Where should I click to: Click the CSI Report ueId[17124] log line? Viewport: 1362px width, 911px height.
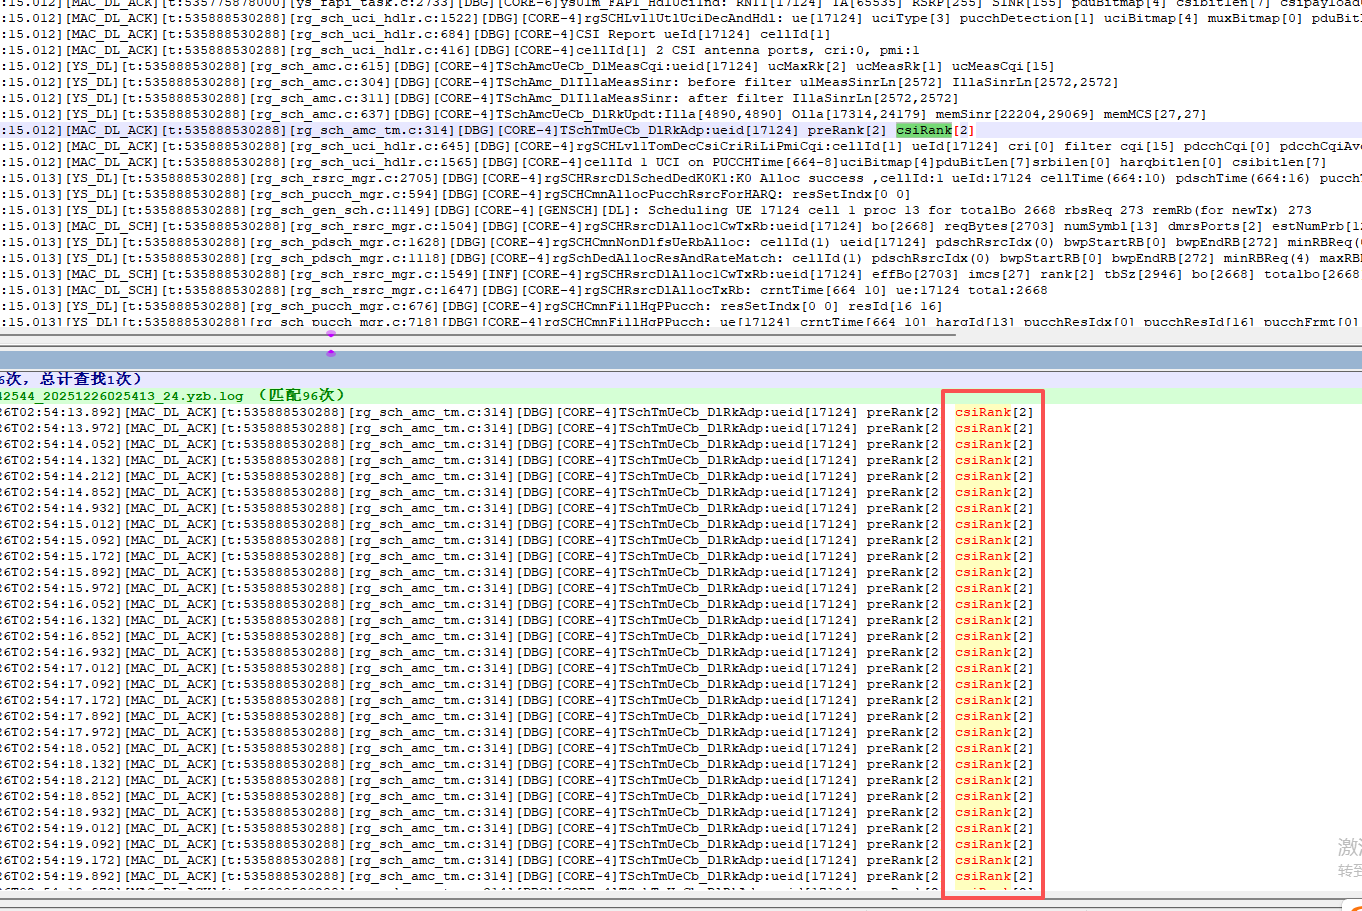point(500,34)
